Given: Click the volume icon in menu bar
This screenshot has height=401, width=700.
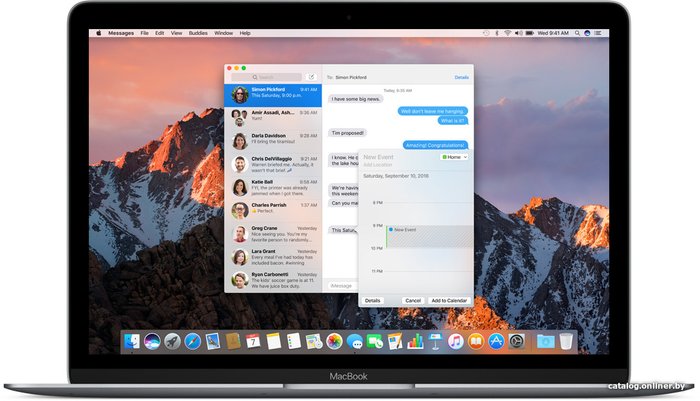Looking at the screenshot, I should (518, 33).
